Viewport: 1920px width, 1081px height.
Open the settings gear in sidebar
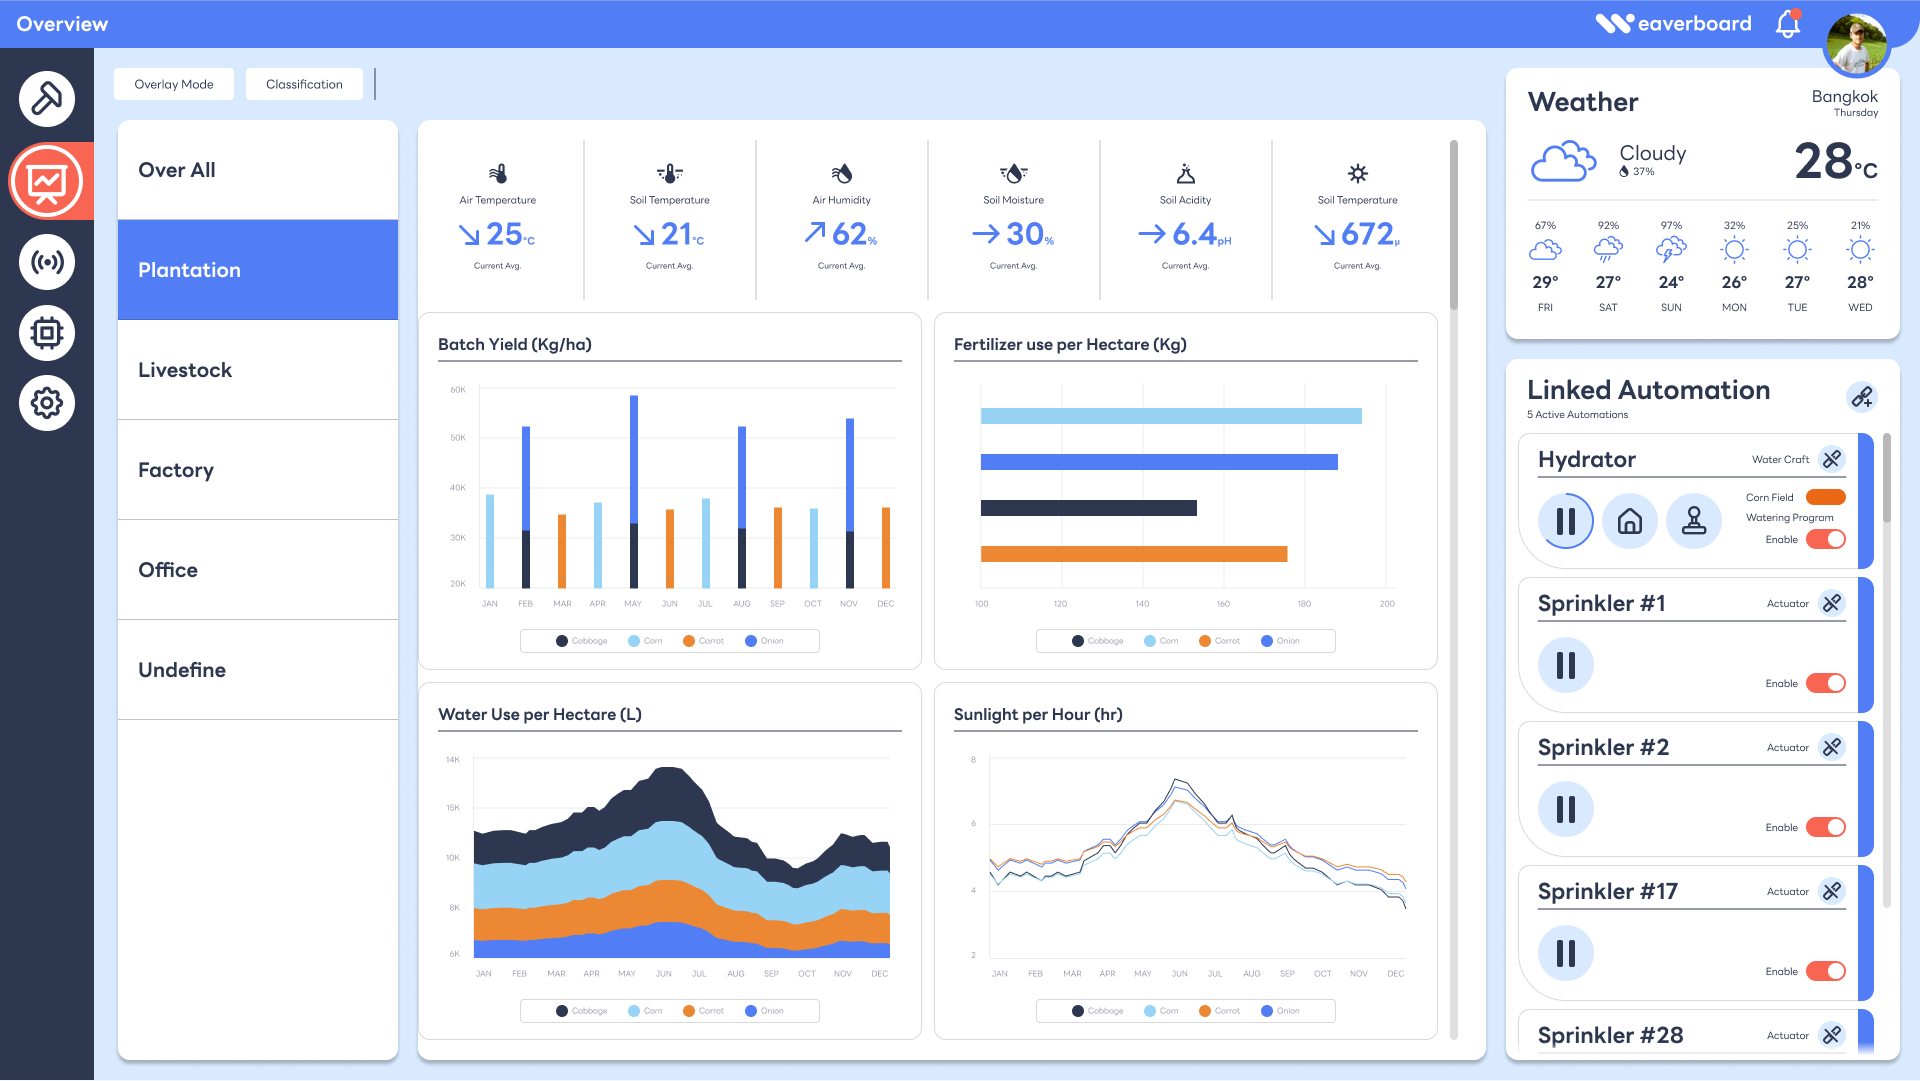47,403
